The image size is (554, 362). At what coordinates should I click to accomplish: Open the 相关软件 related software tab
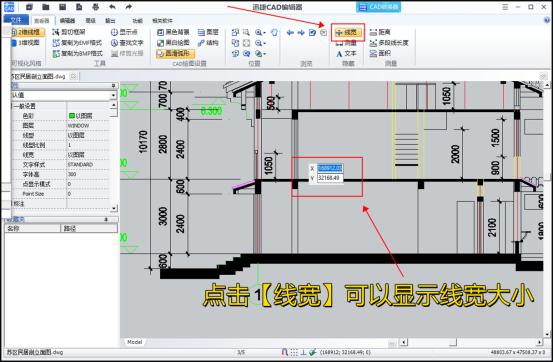162,20
